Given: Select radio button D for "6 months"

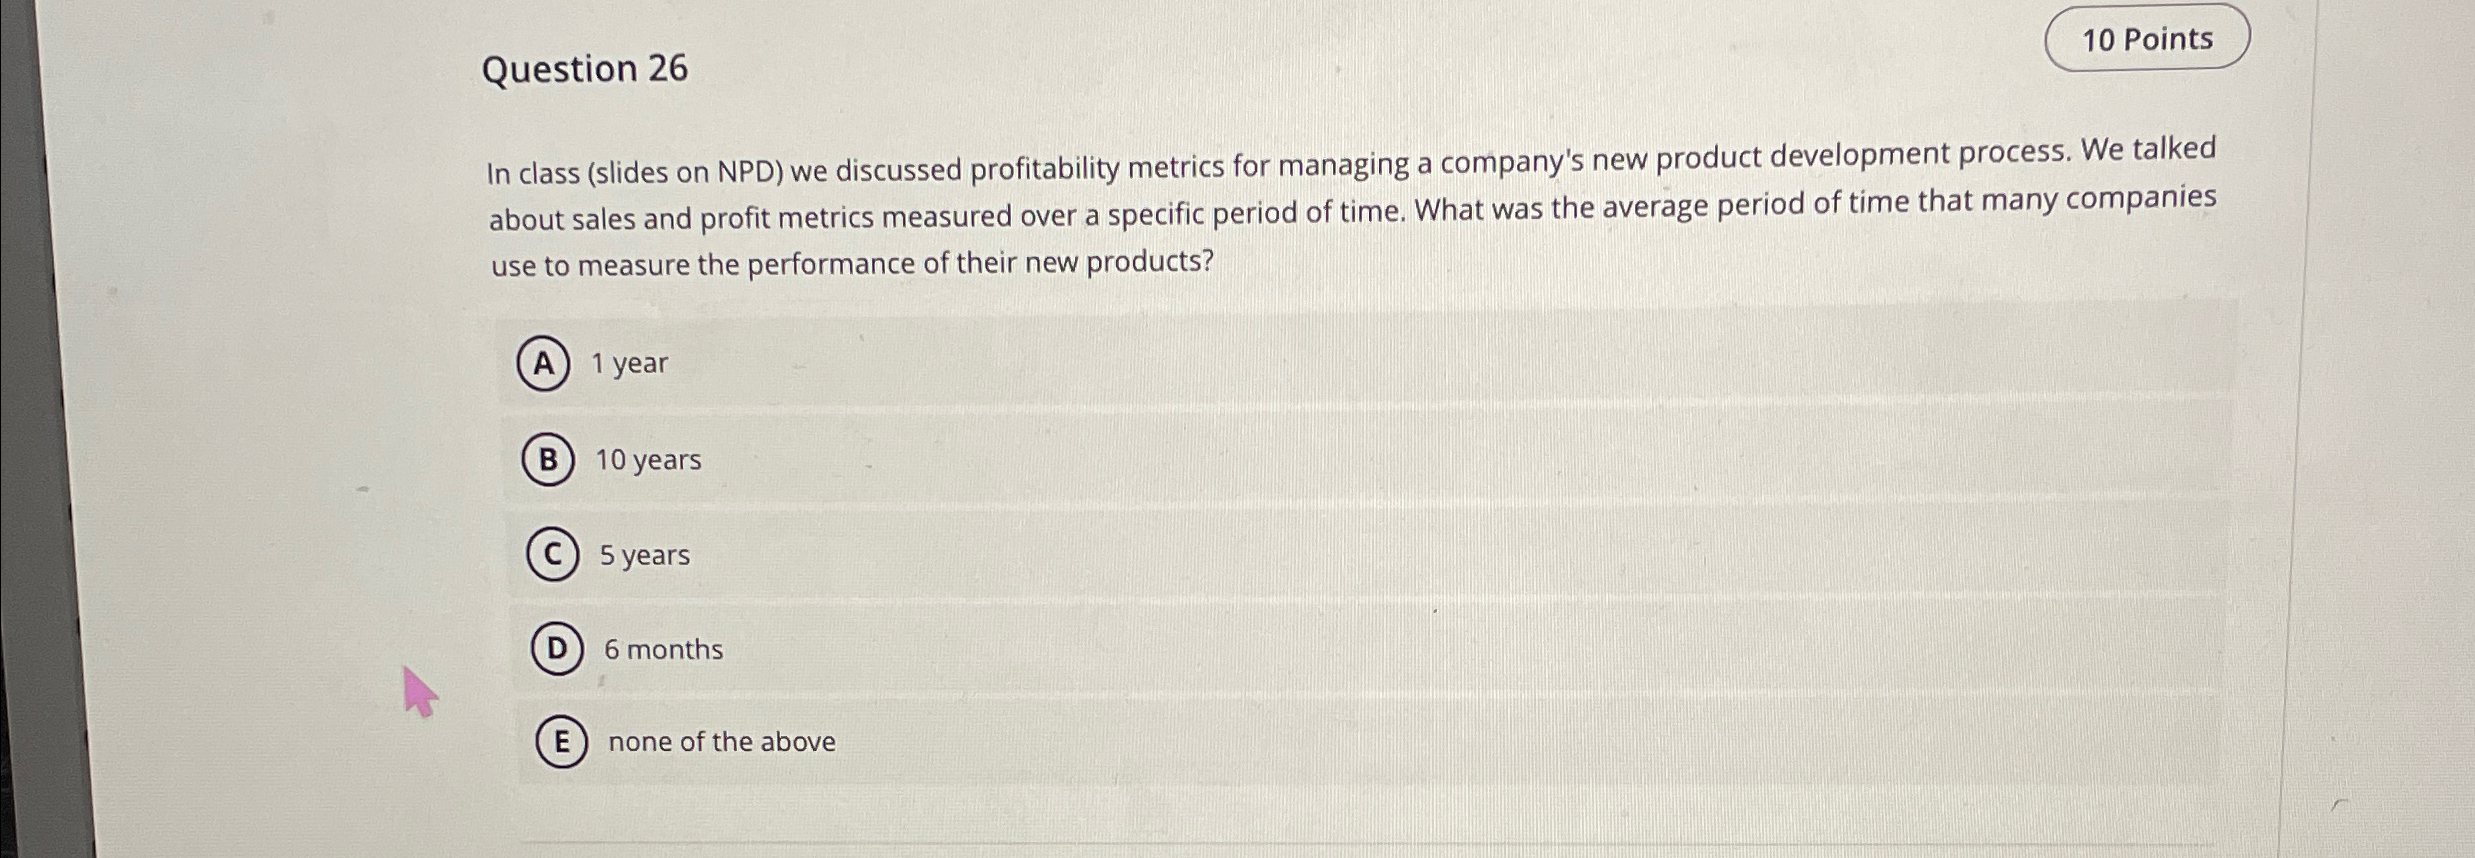Looking at the screenshot, I should point(559,651).
